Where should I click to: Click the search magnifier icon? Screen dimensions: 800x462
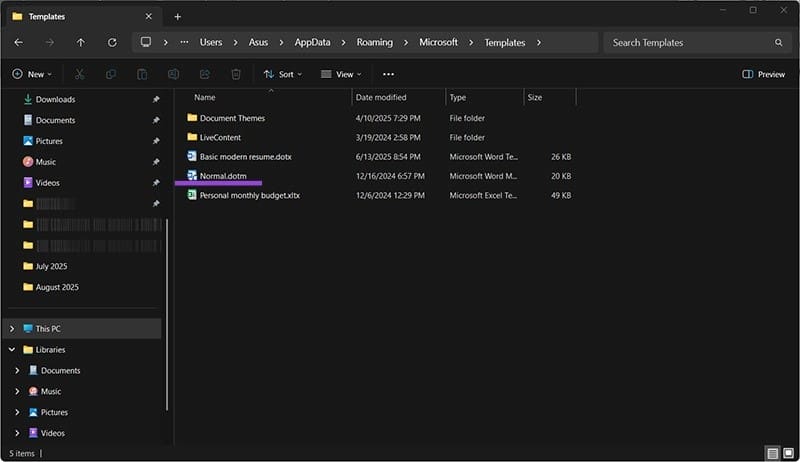(x=778, y=42)
